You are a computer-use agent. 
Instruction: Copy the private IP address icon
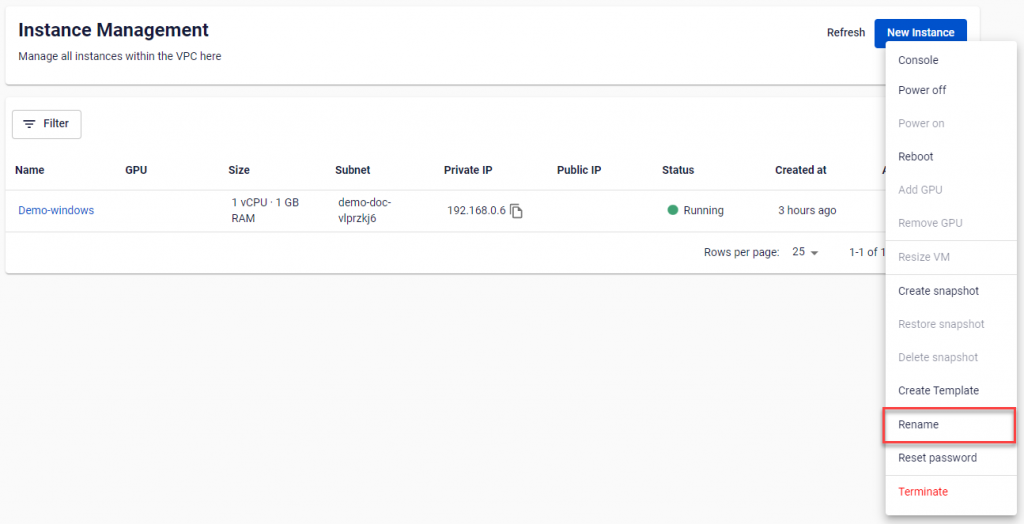516,211
